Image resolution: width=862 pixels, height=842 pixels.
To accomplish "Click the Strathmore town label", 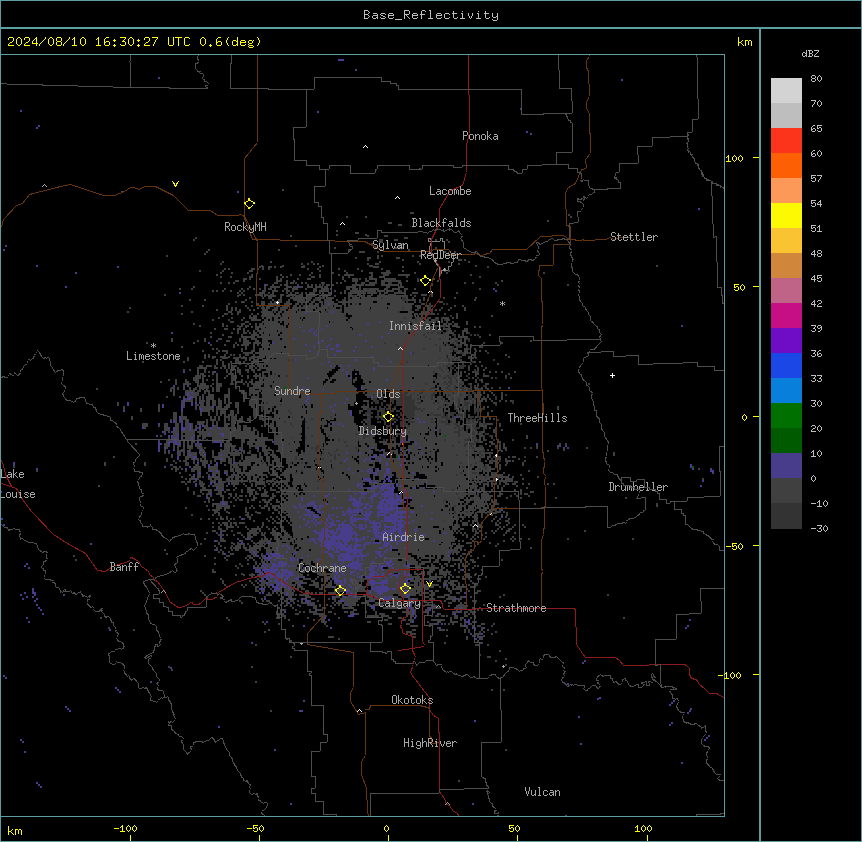I will click(516, 608).
